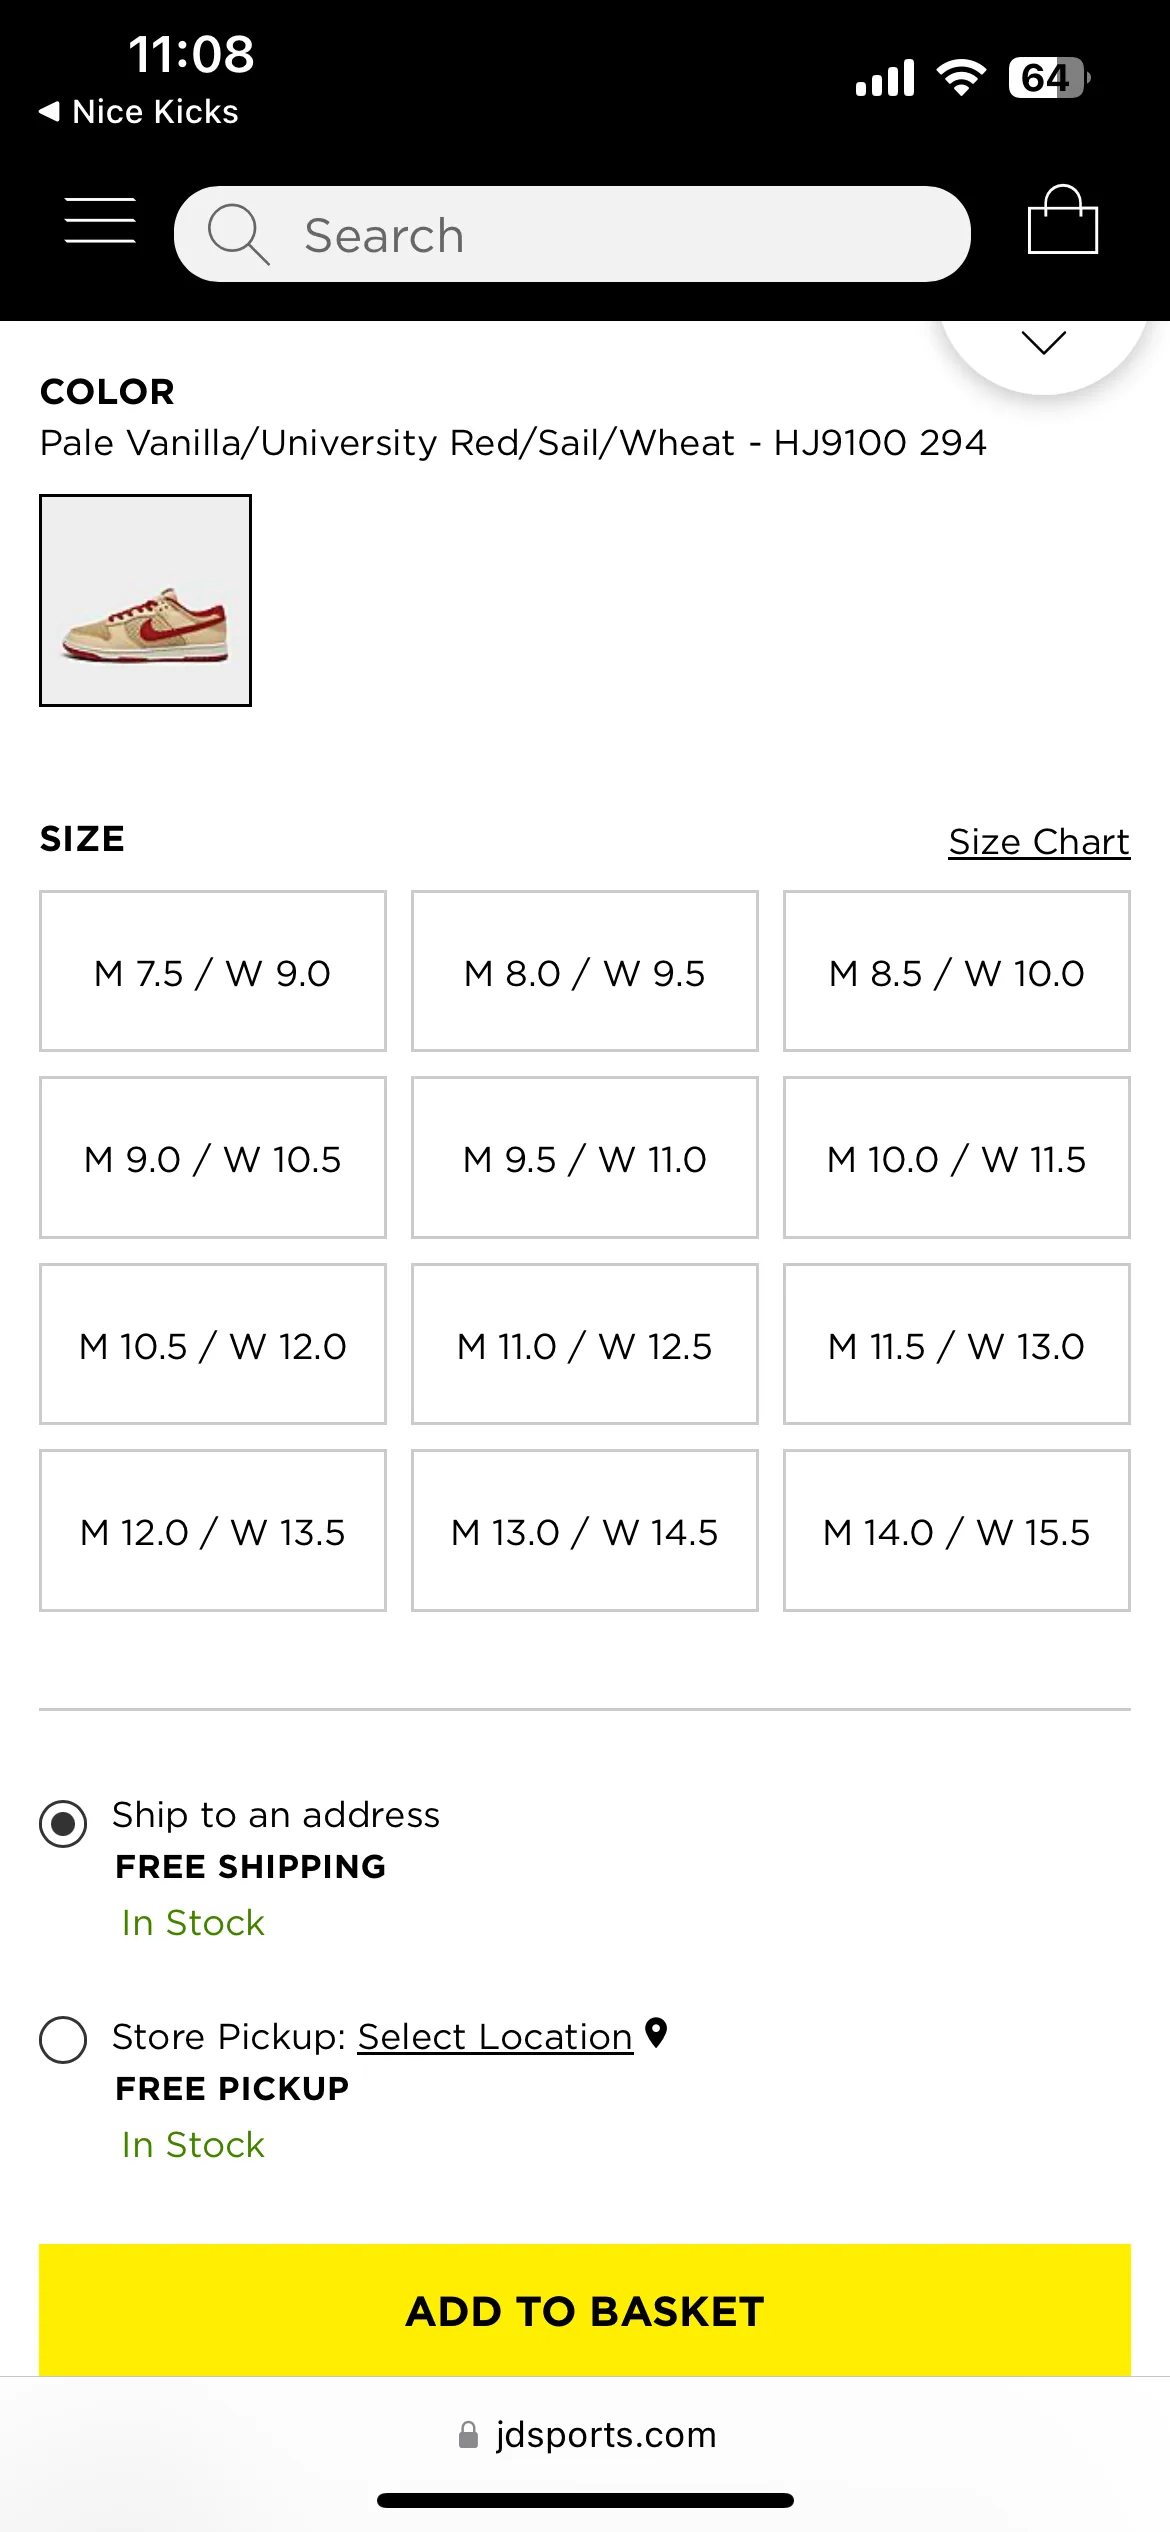Open the hamburger navigation menu

click(100, 221)
